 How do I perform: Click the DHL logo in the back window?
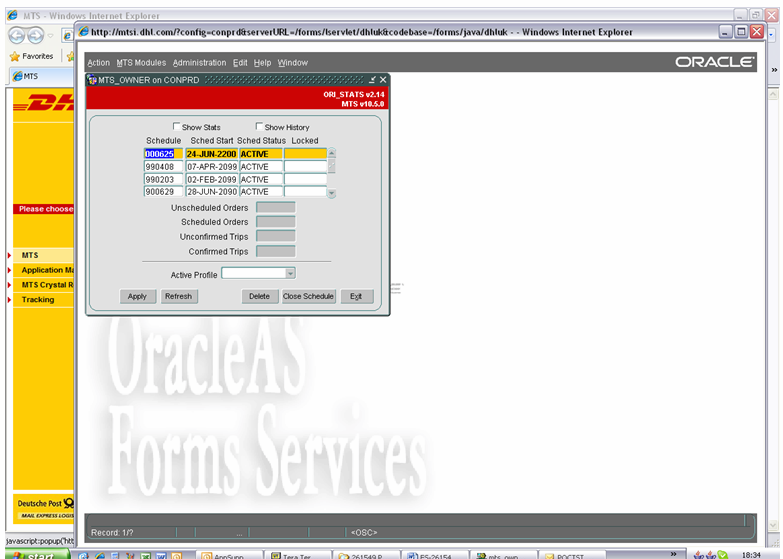[43, 103]
